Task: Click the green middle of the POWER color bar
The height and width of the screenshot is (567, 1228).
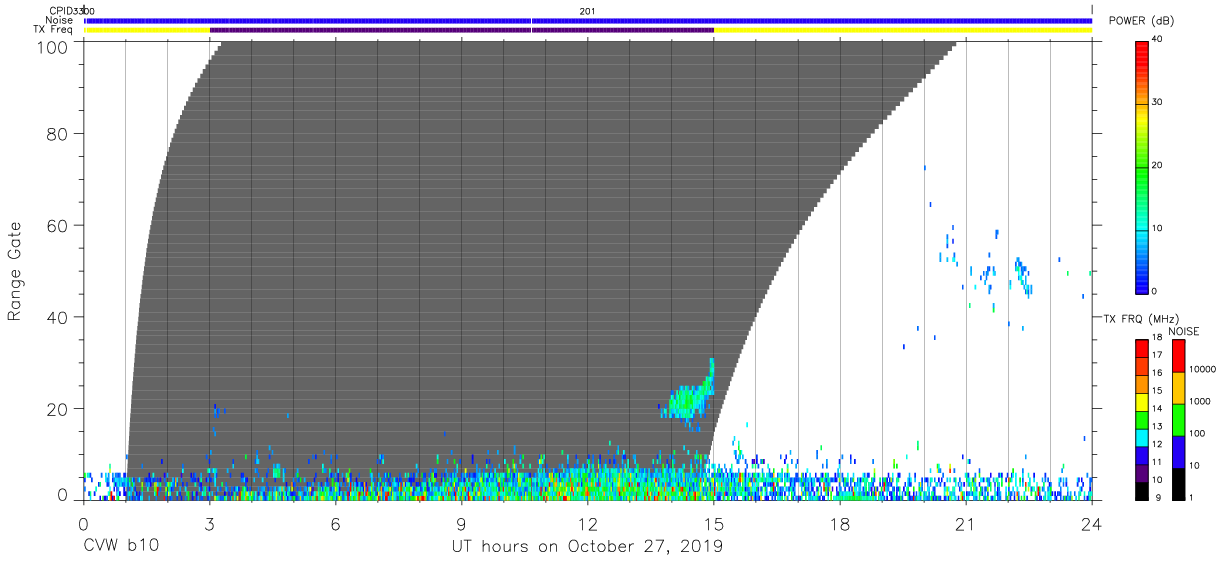Action: click(x=1143, y=170)
